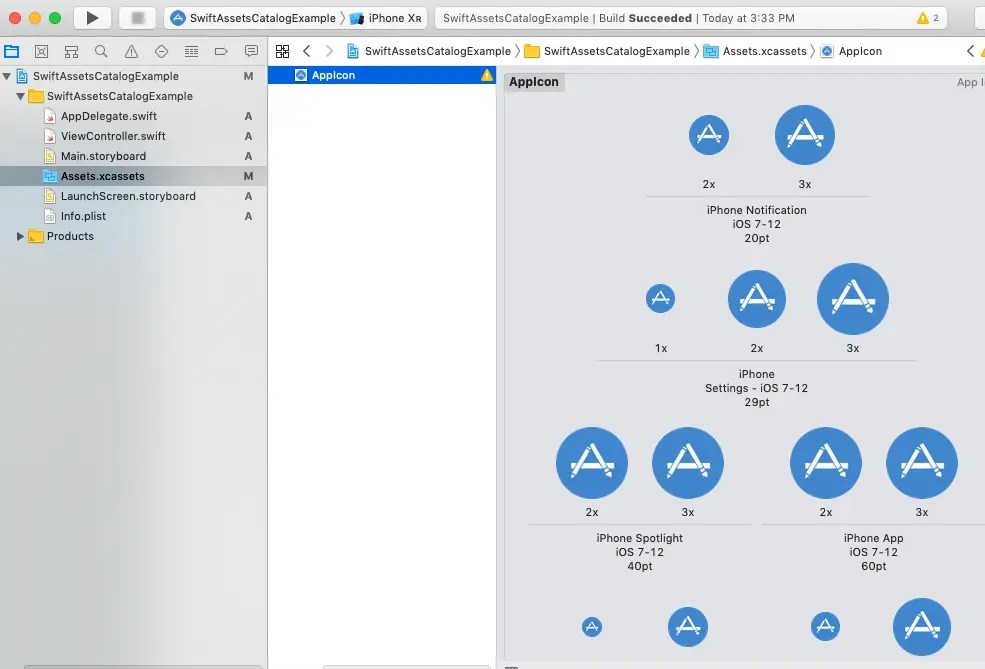Image resolution: width=985 pixels, height=669 pixels.
Task: Stop the running build
Action: pos(138,18)
